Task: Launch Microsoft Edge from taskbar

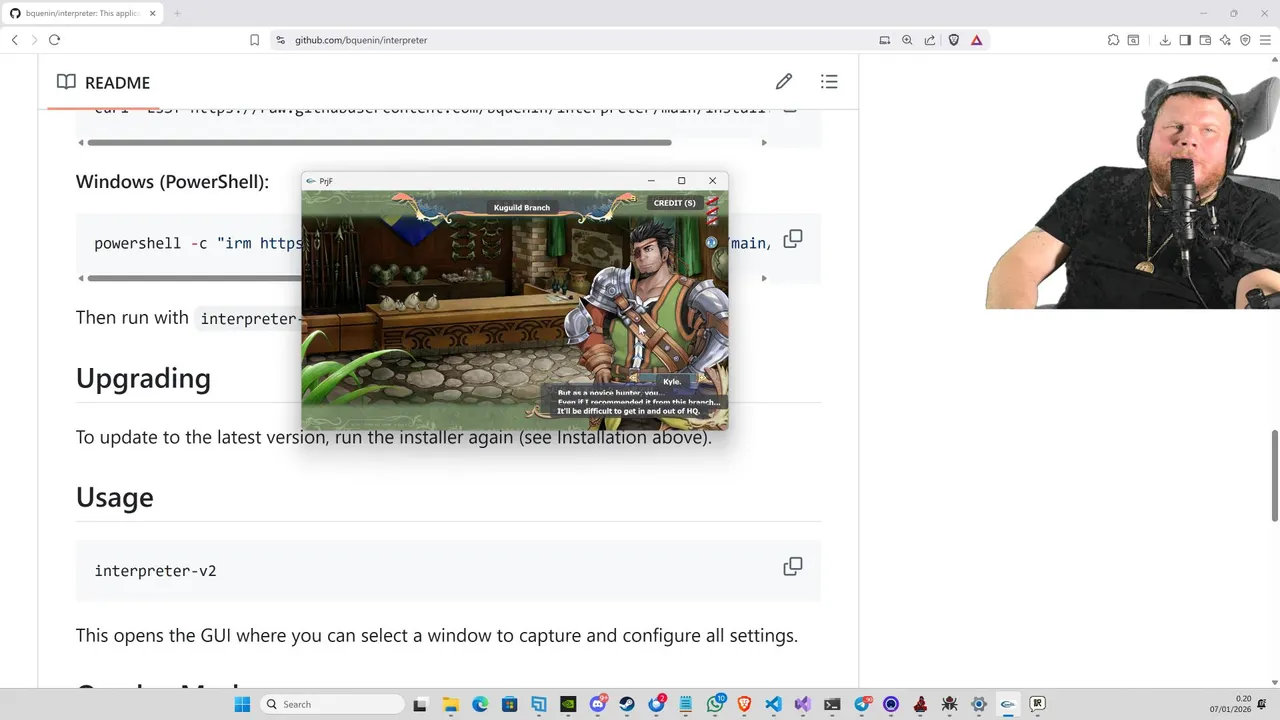Action: click(x=480, y=704)
